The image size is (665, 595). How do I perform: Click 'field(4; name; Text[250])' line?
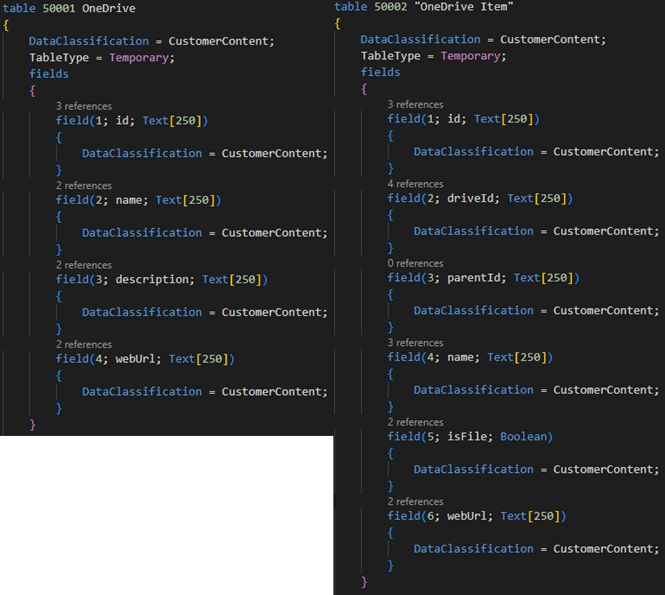pyautogui.click(x=470, y=358)
